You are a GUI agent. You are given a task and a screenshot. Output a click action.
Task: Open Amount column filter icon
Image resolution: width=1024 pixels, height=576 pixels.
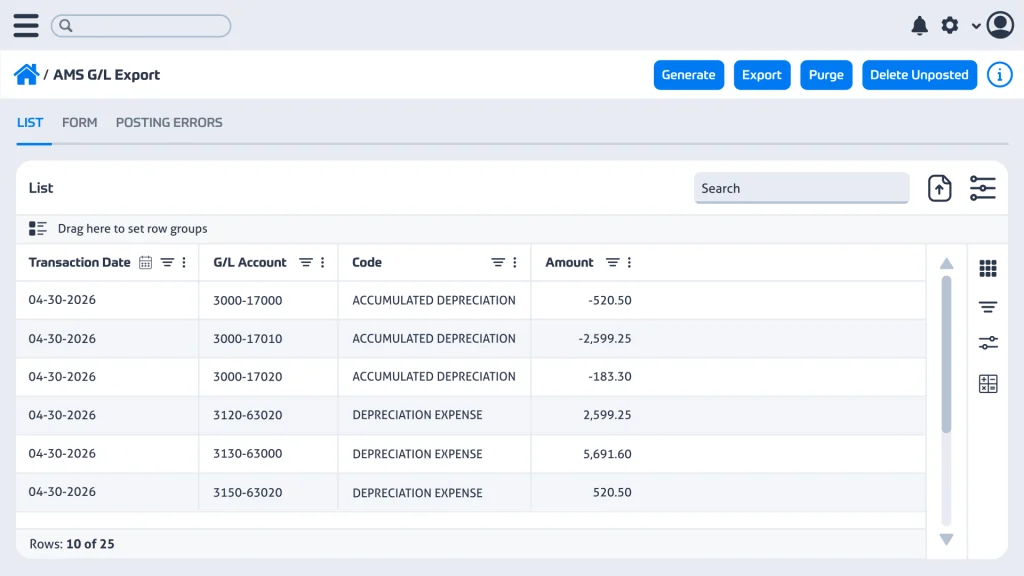pos(612,263)
